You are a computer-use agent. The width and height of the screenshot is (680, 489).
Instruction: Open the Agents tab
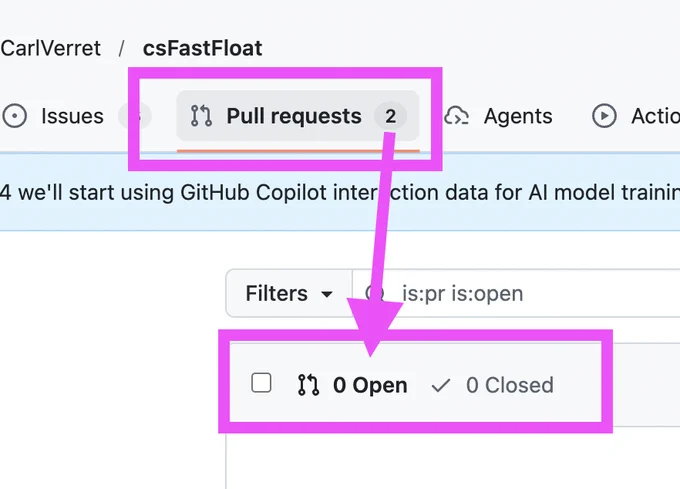pyautogui.click(x=498, y=116)
